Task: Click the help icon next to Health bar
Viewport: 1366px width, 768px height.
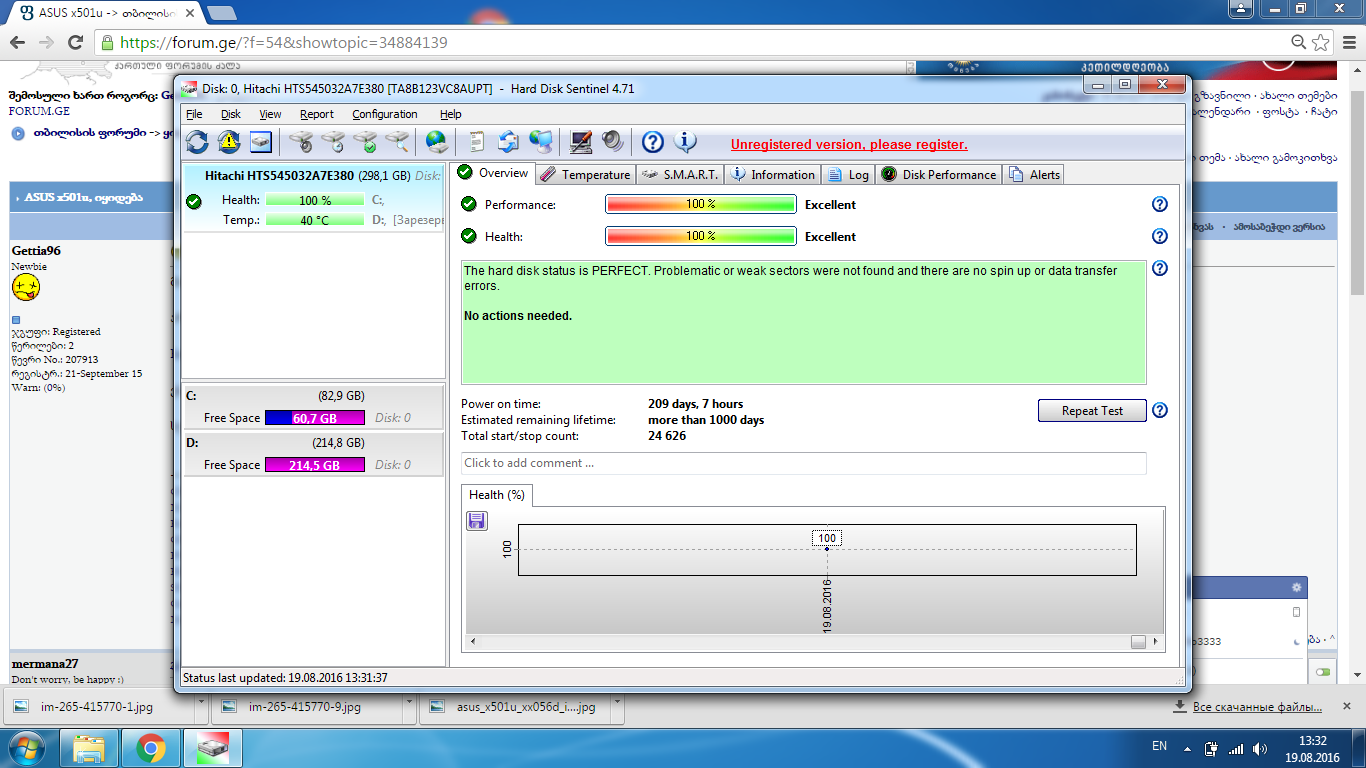Action: 1160,236
